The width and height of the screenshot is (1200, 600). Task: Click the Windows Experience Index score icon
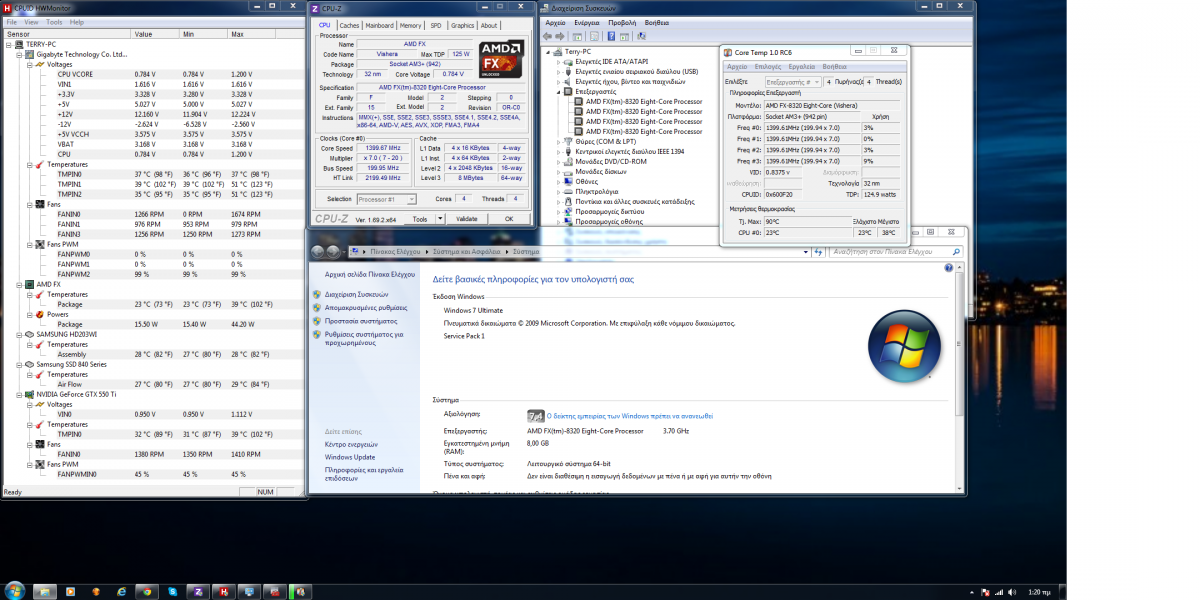(535, 415)
